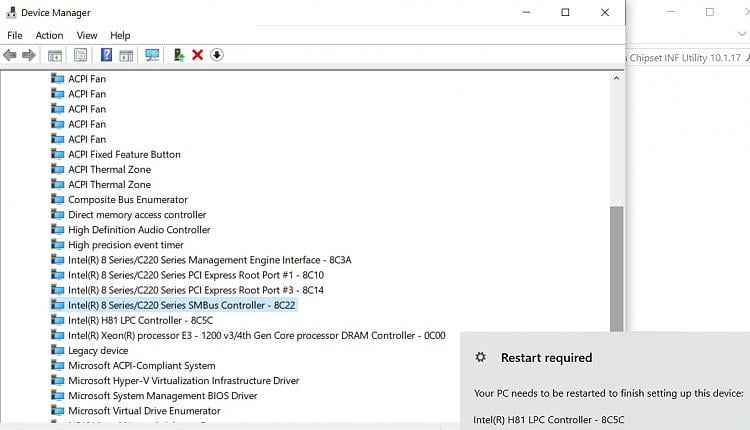
Task: Close the Device Manager window
Action: pyautogui.click(x=605, y=12)
